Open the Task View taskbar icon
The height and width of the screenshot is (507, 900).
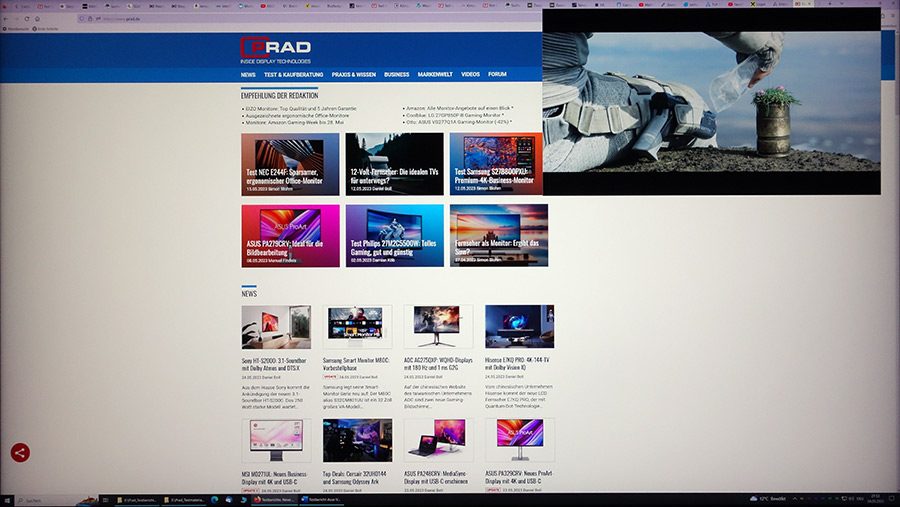(x=105, y=500)
